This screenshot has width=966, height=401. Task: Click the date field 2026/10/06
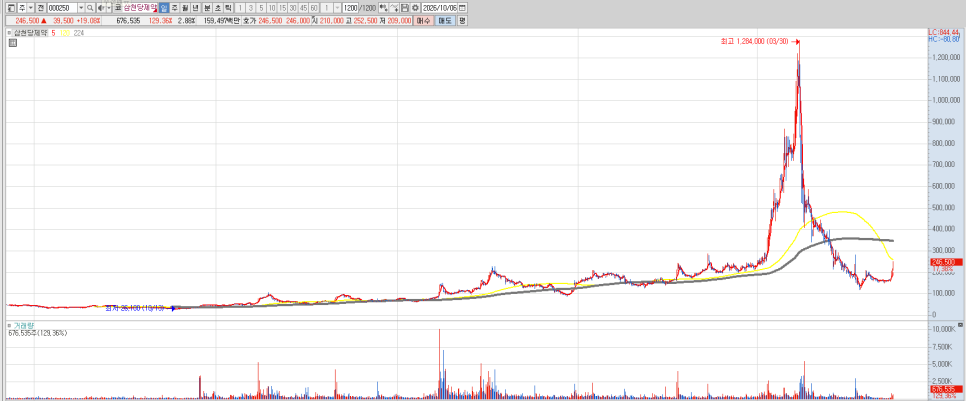click(440, 8)
